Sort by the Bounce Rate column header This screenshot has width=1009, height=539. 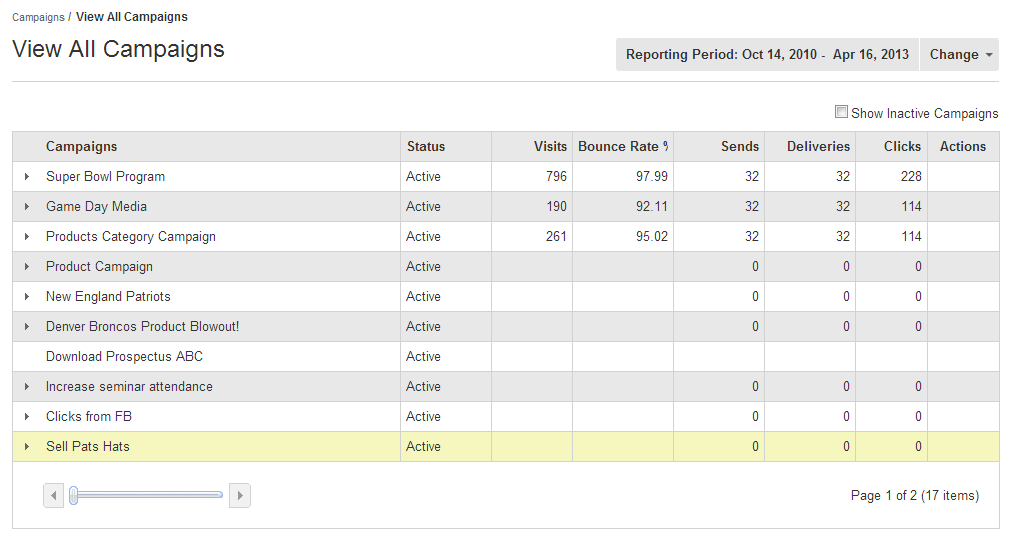coord(622,147)
